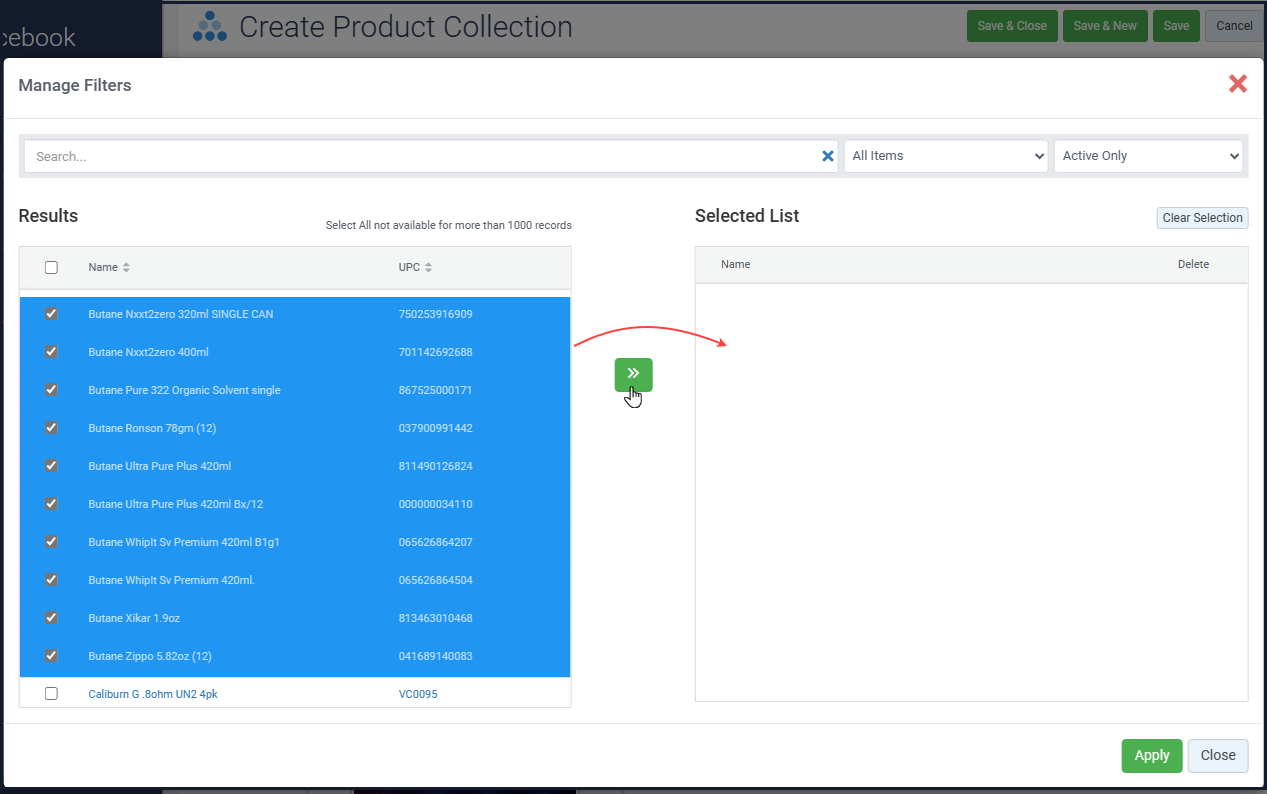Uncheck Butane Ultra Pure Plus 420ml checkbox
The width and height of the screenshot is (1267, 794).
click(x=51, y=466)
